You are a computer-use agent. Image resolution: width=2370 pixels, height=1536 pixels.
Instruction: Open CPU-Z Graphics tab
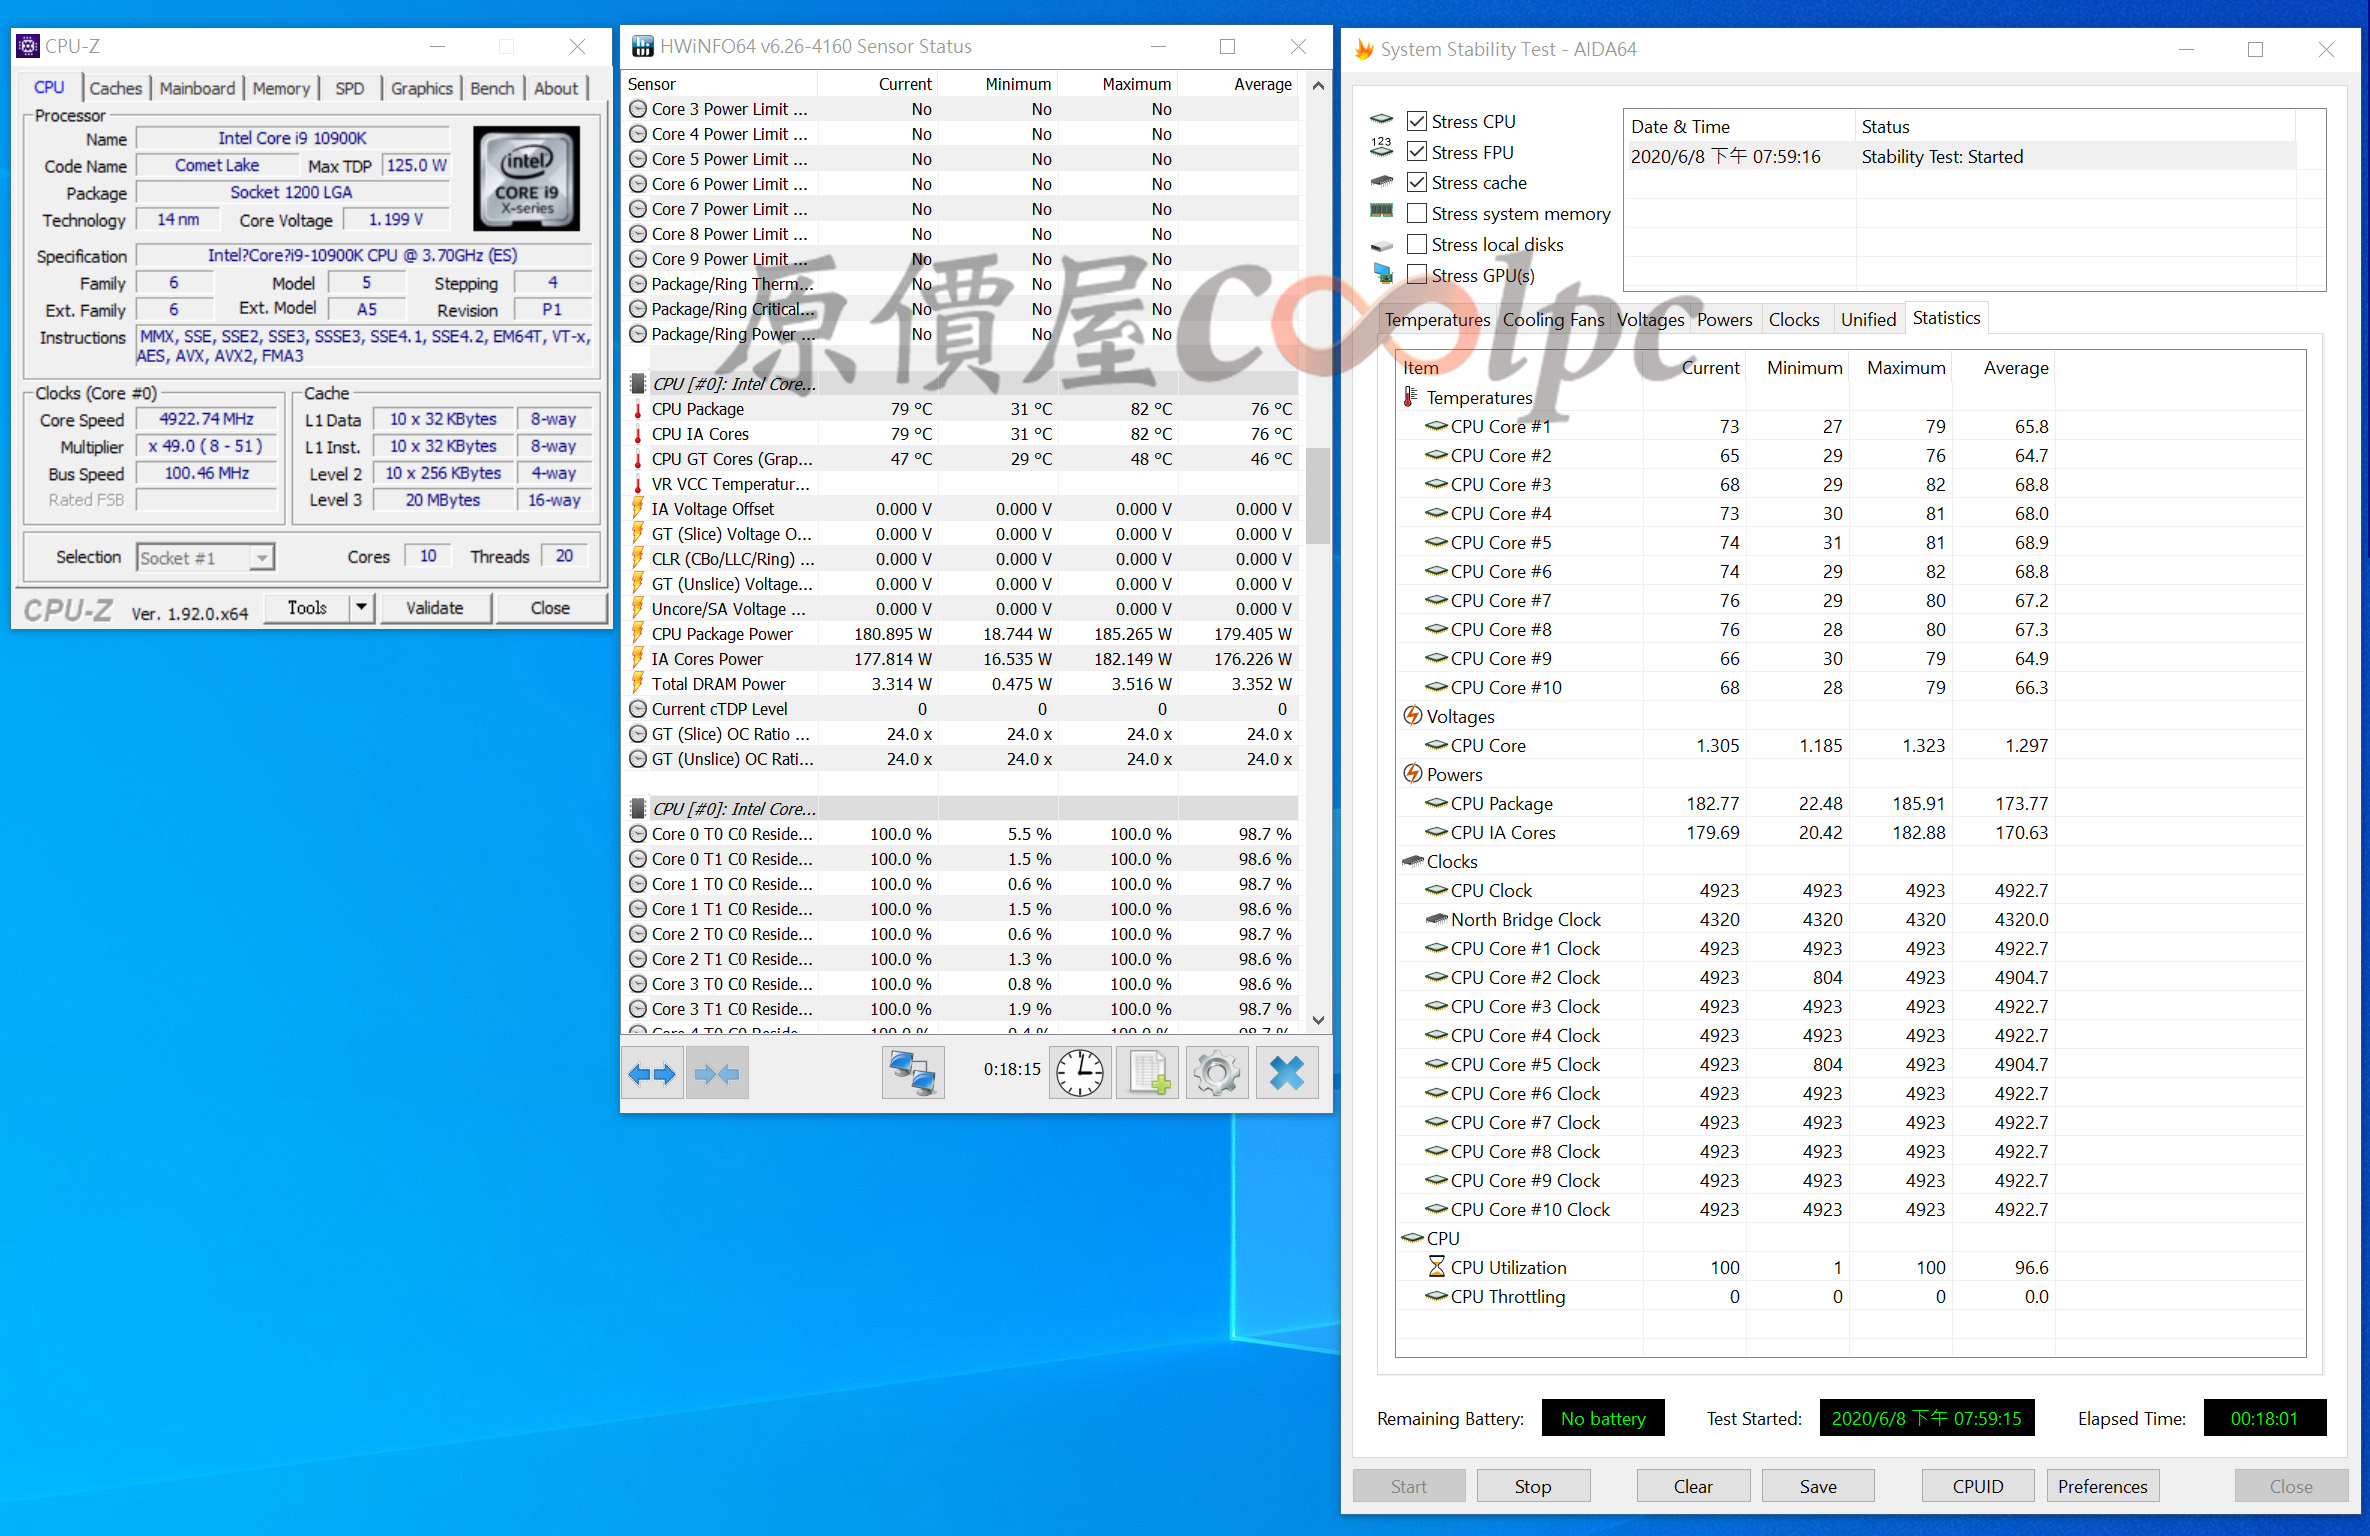pos(421,88)
